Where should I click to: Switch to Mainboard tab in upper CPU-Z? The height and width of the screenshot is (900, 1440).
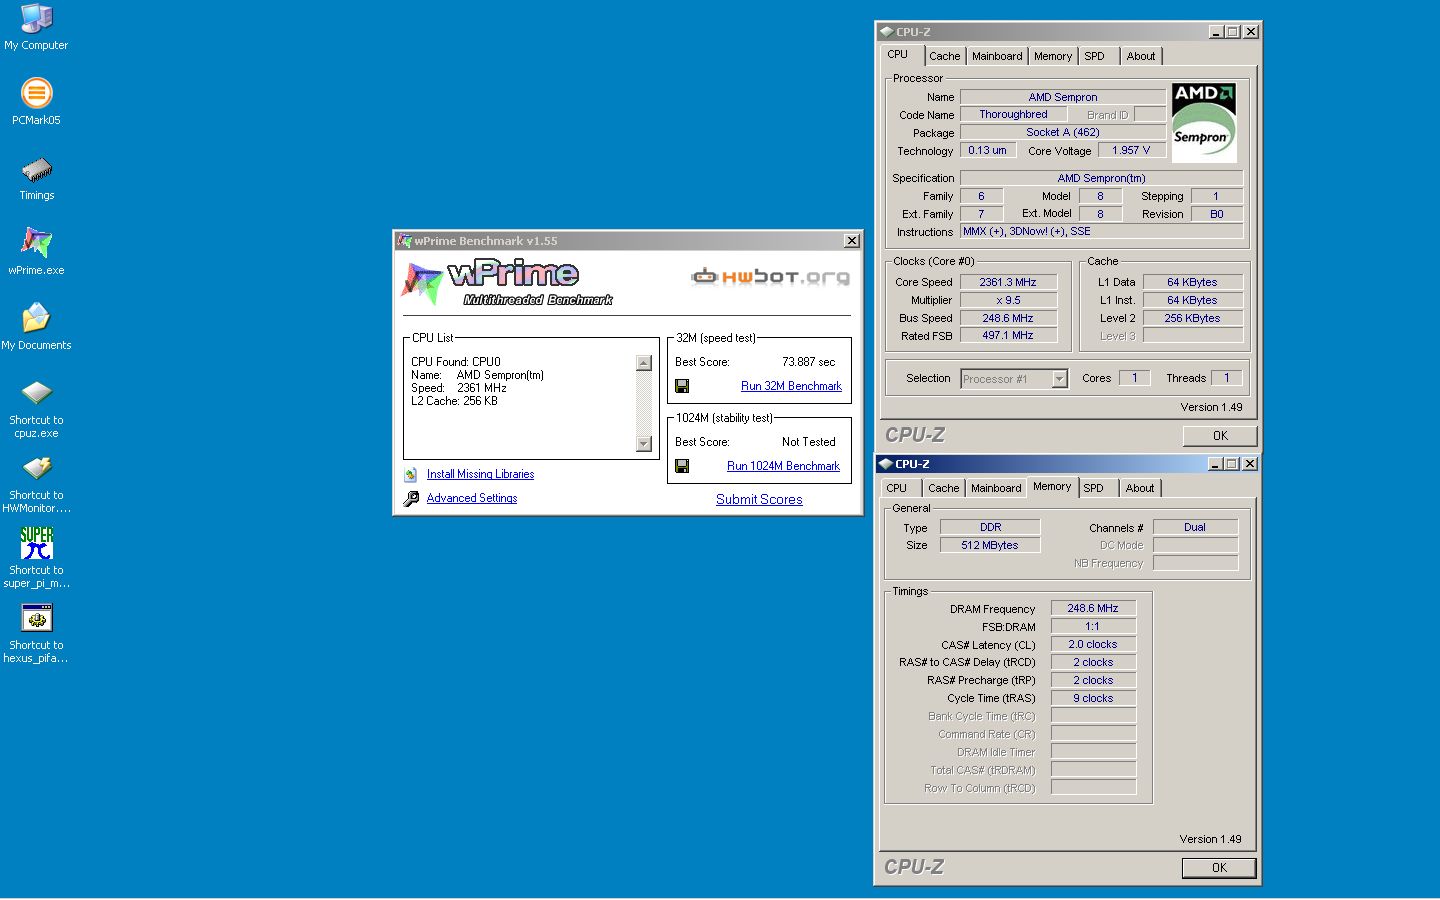click(997, 56)
